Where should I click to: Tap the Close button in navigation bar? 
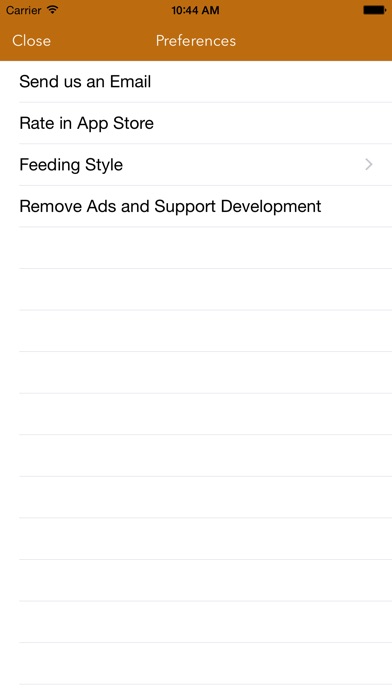[31, 40]
